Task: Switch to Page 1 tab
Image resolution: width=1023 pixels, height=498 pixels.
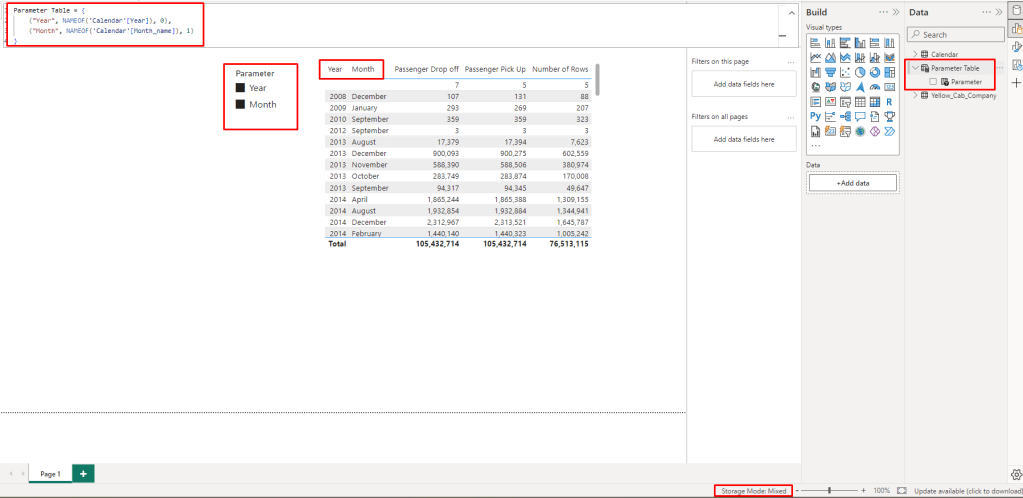Action: coord(50,473)
